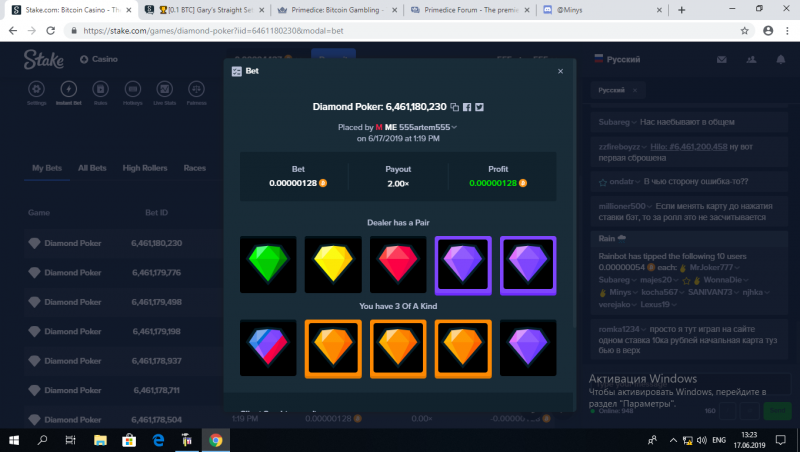Open Diamond Poker bet 6,461,178,937 row
Image resolution: width=800 pixels, height=452 pixels.
pyautogui.click(x=123, y=361)
